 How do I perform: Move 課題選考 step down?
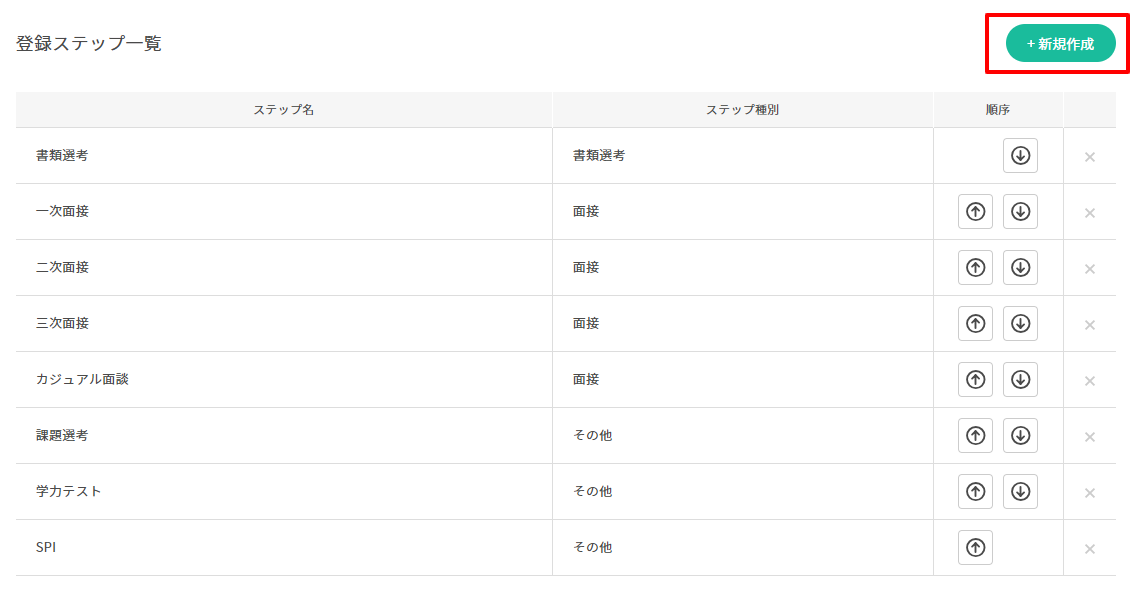tap(1020, 436)
